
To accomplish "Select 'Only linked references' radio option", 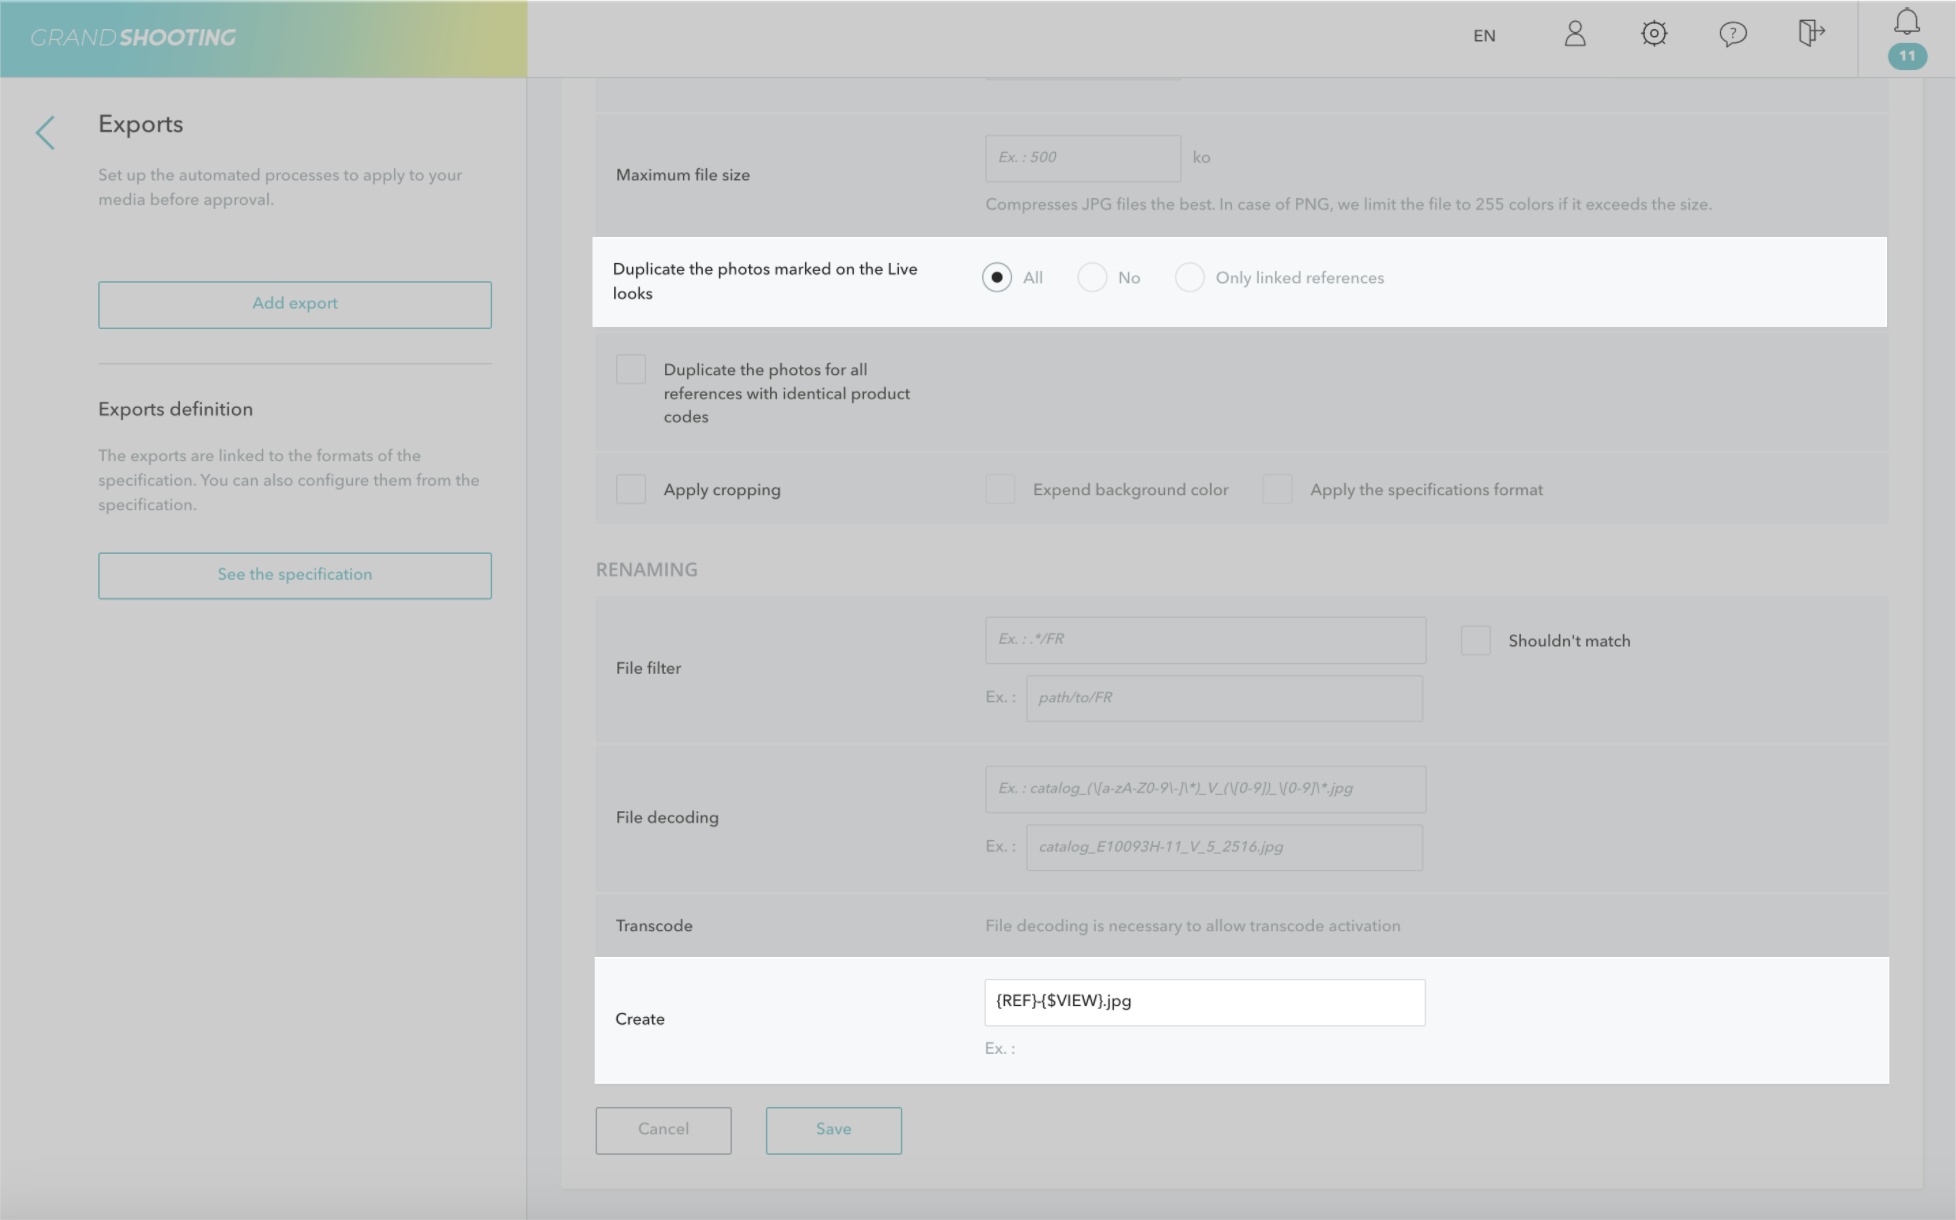I will click(x=1189, y=277).
